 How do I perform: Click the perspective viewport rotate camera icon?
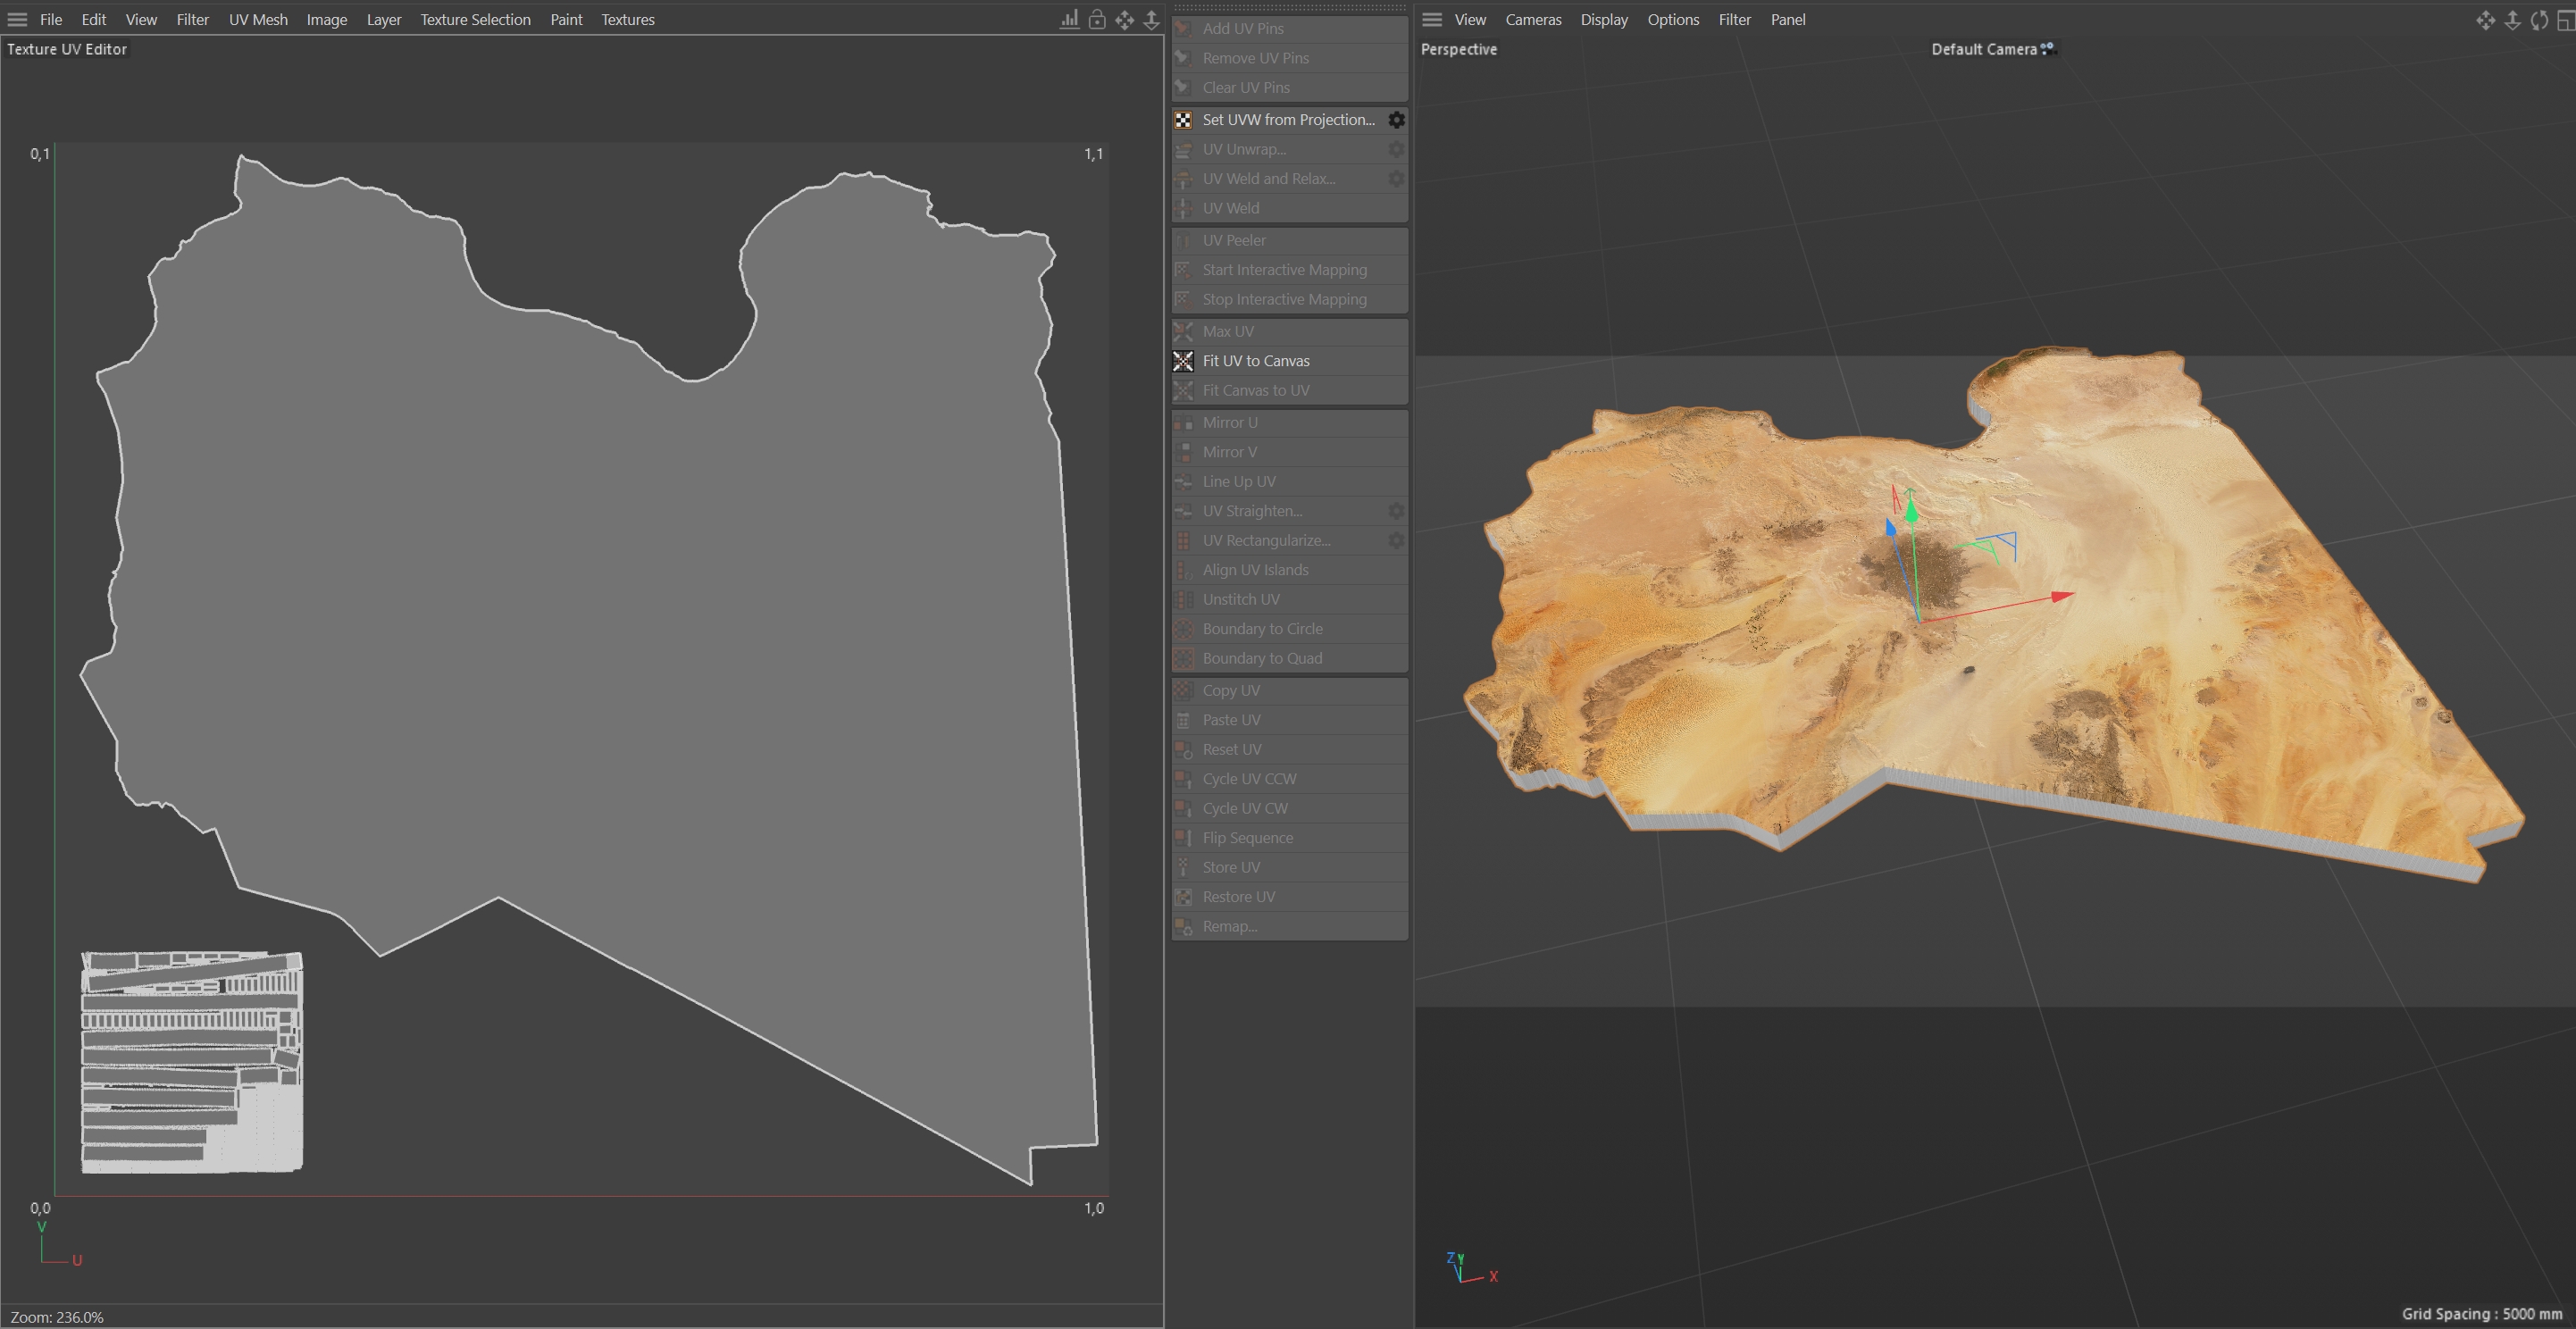pyautogui.click(x=2539, y=20)
